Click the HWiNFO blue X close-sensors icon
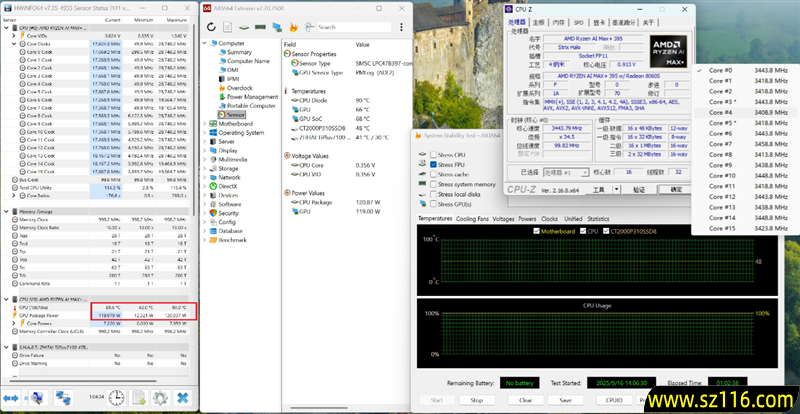 pyautogui.click(x=183, y=398)
